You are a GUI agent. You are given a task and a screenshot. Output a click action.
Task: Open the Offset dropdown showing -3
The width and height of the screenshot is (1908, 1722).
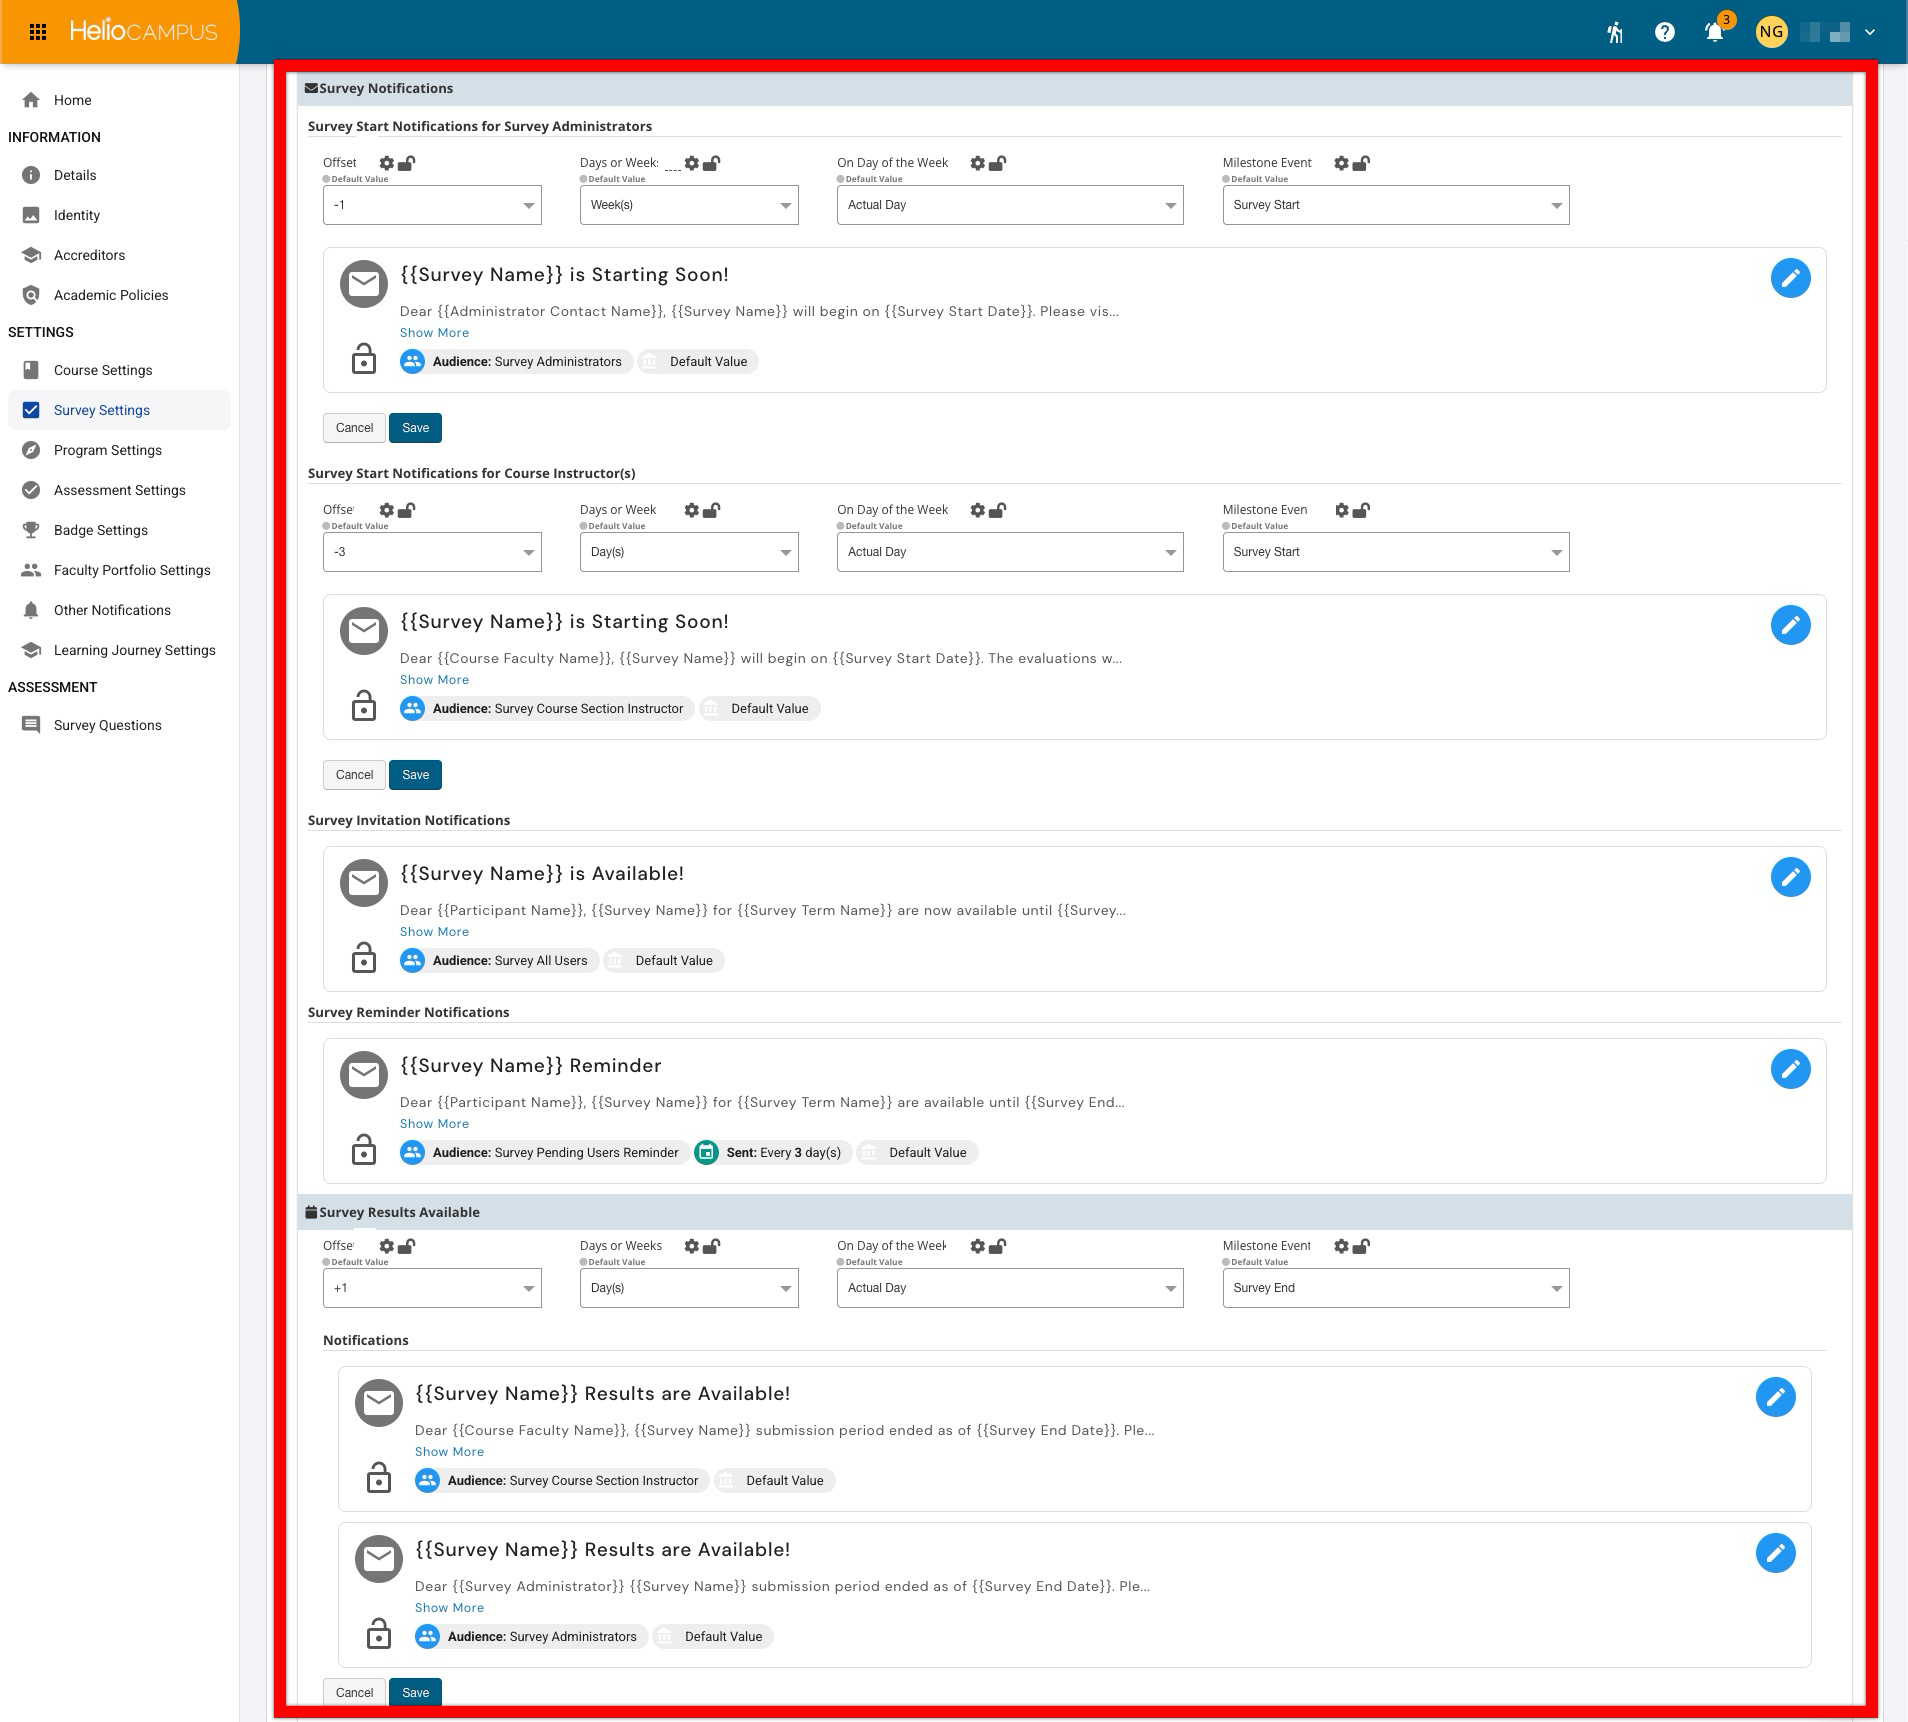tap(432, 552)
